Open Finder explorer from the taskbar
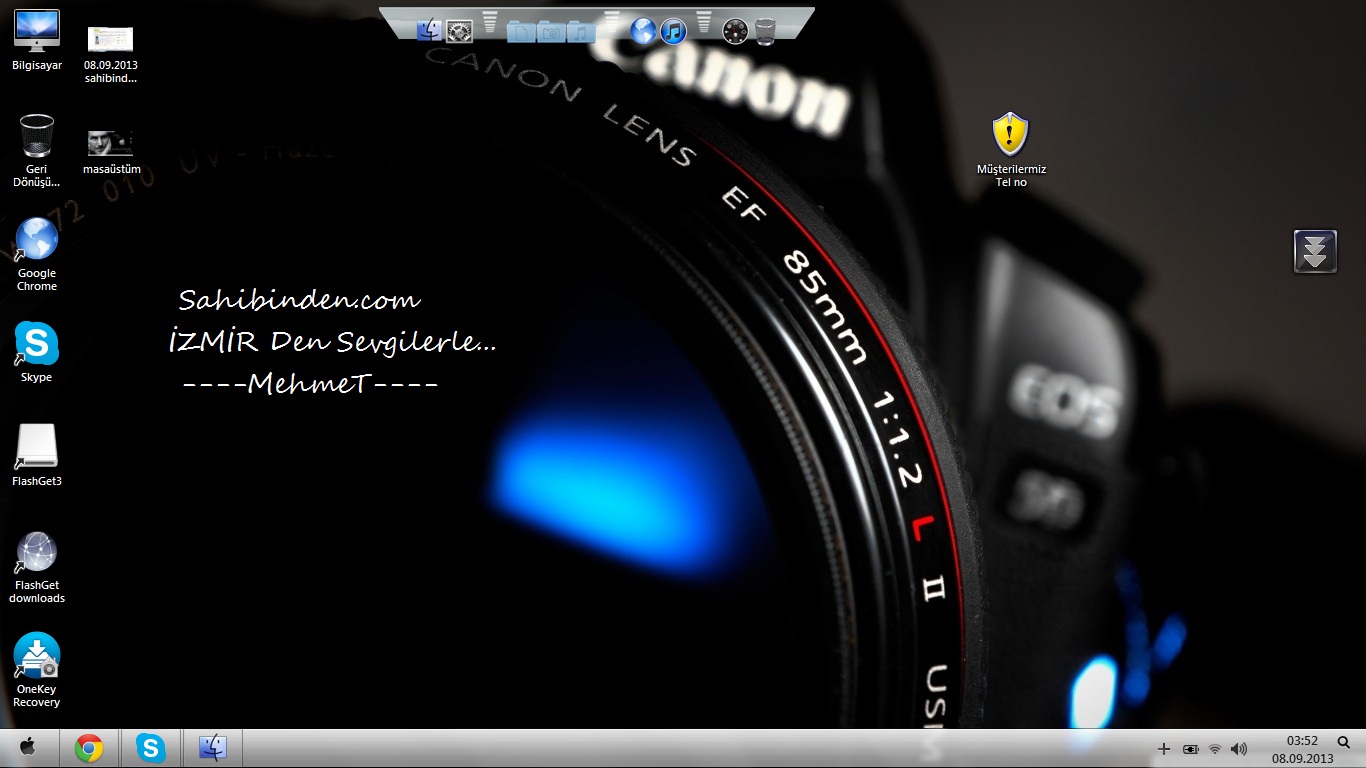Viewport: 1366px width, 768px height. (213, 748)
